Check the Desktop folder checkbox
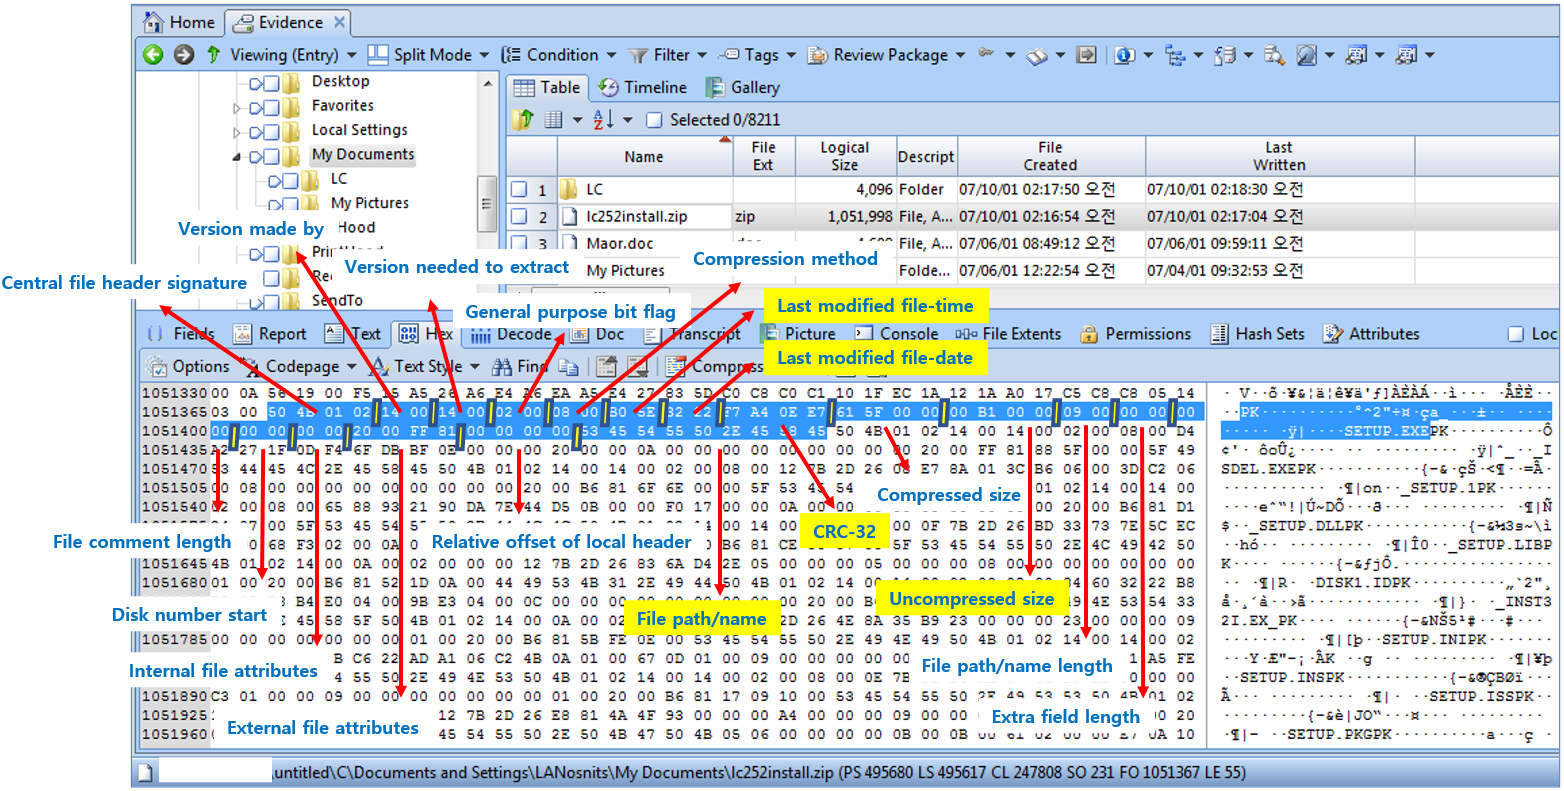Image resolution: width=1564 pixels, height=791 pixels. tap(271, 82)
